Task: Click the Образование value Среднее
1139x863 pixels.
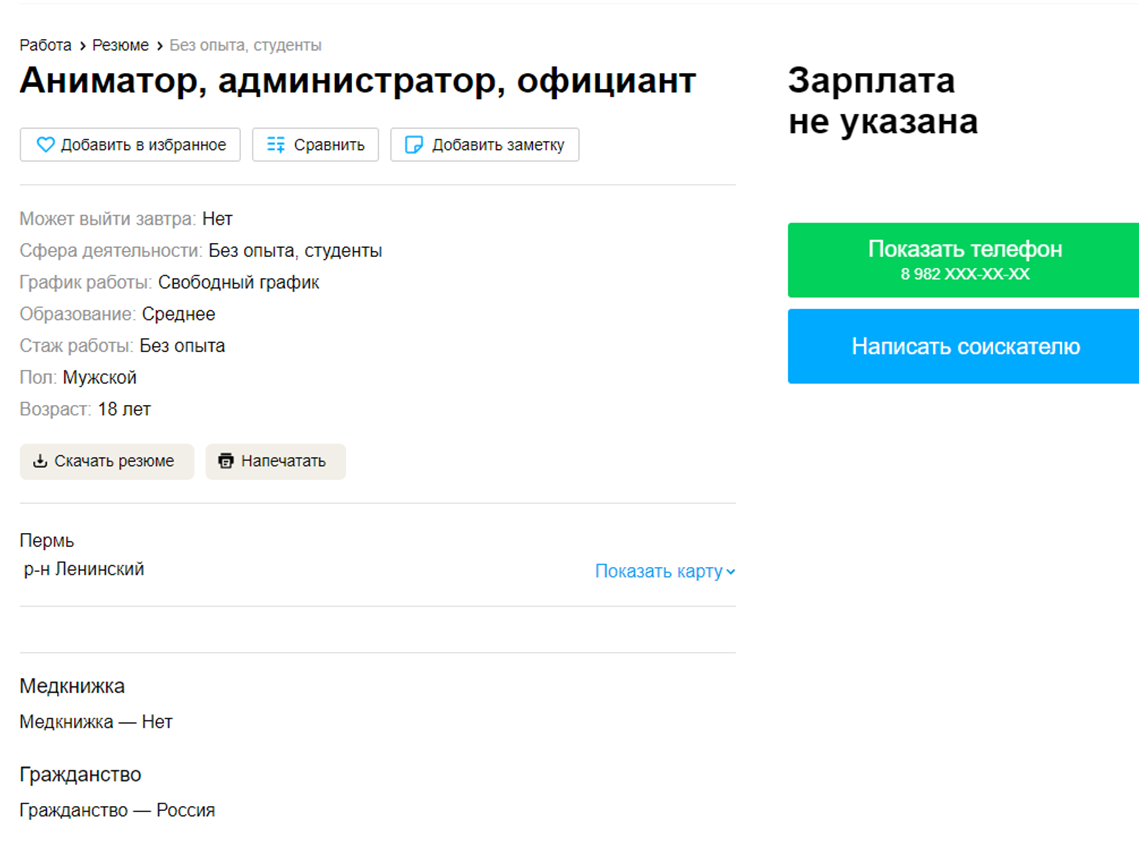Action: click(179, 315)
